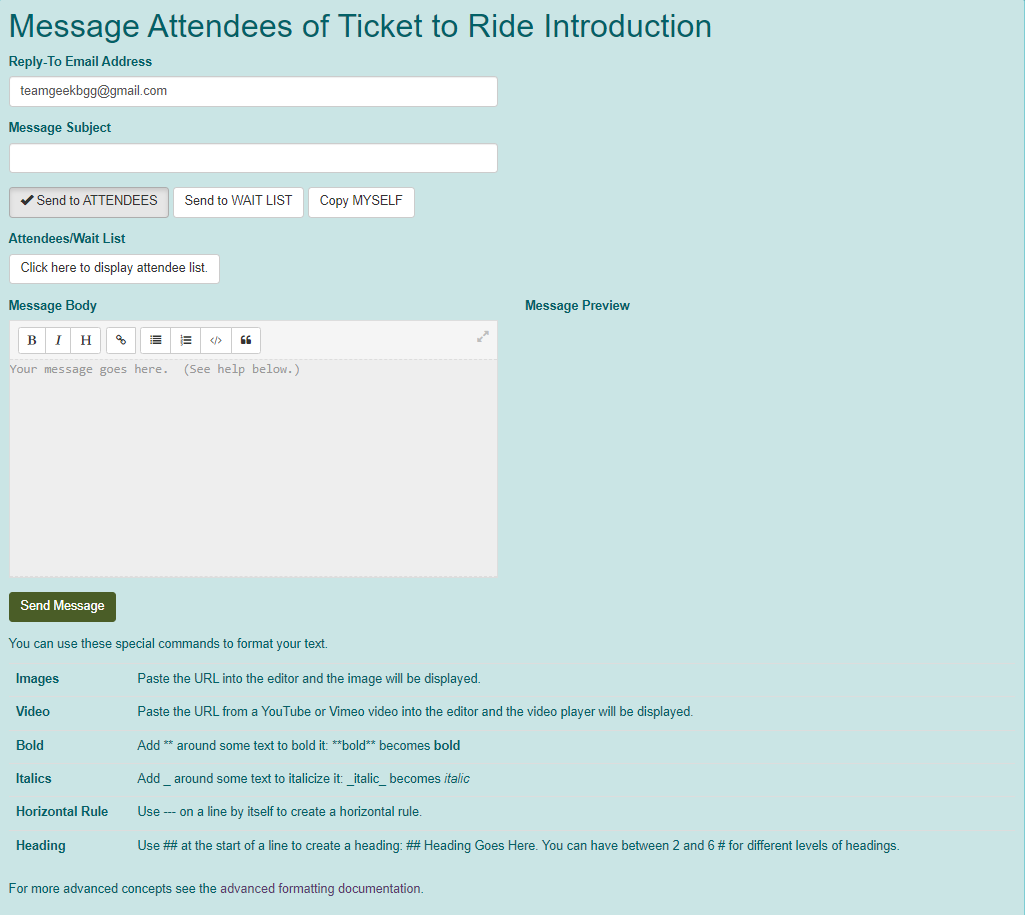1025x915 pixels.
Task: Click here to display attendee list
Action: click(114, 269)
